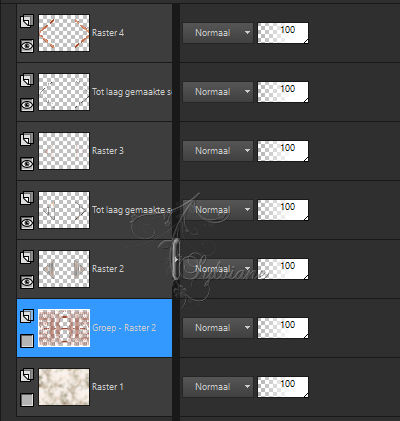Screen dimensions: 400x421
Task: Open blend mode dropdown for Raster 1
Action: pos(218,387)
